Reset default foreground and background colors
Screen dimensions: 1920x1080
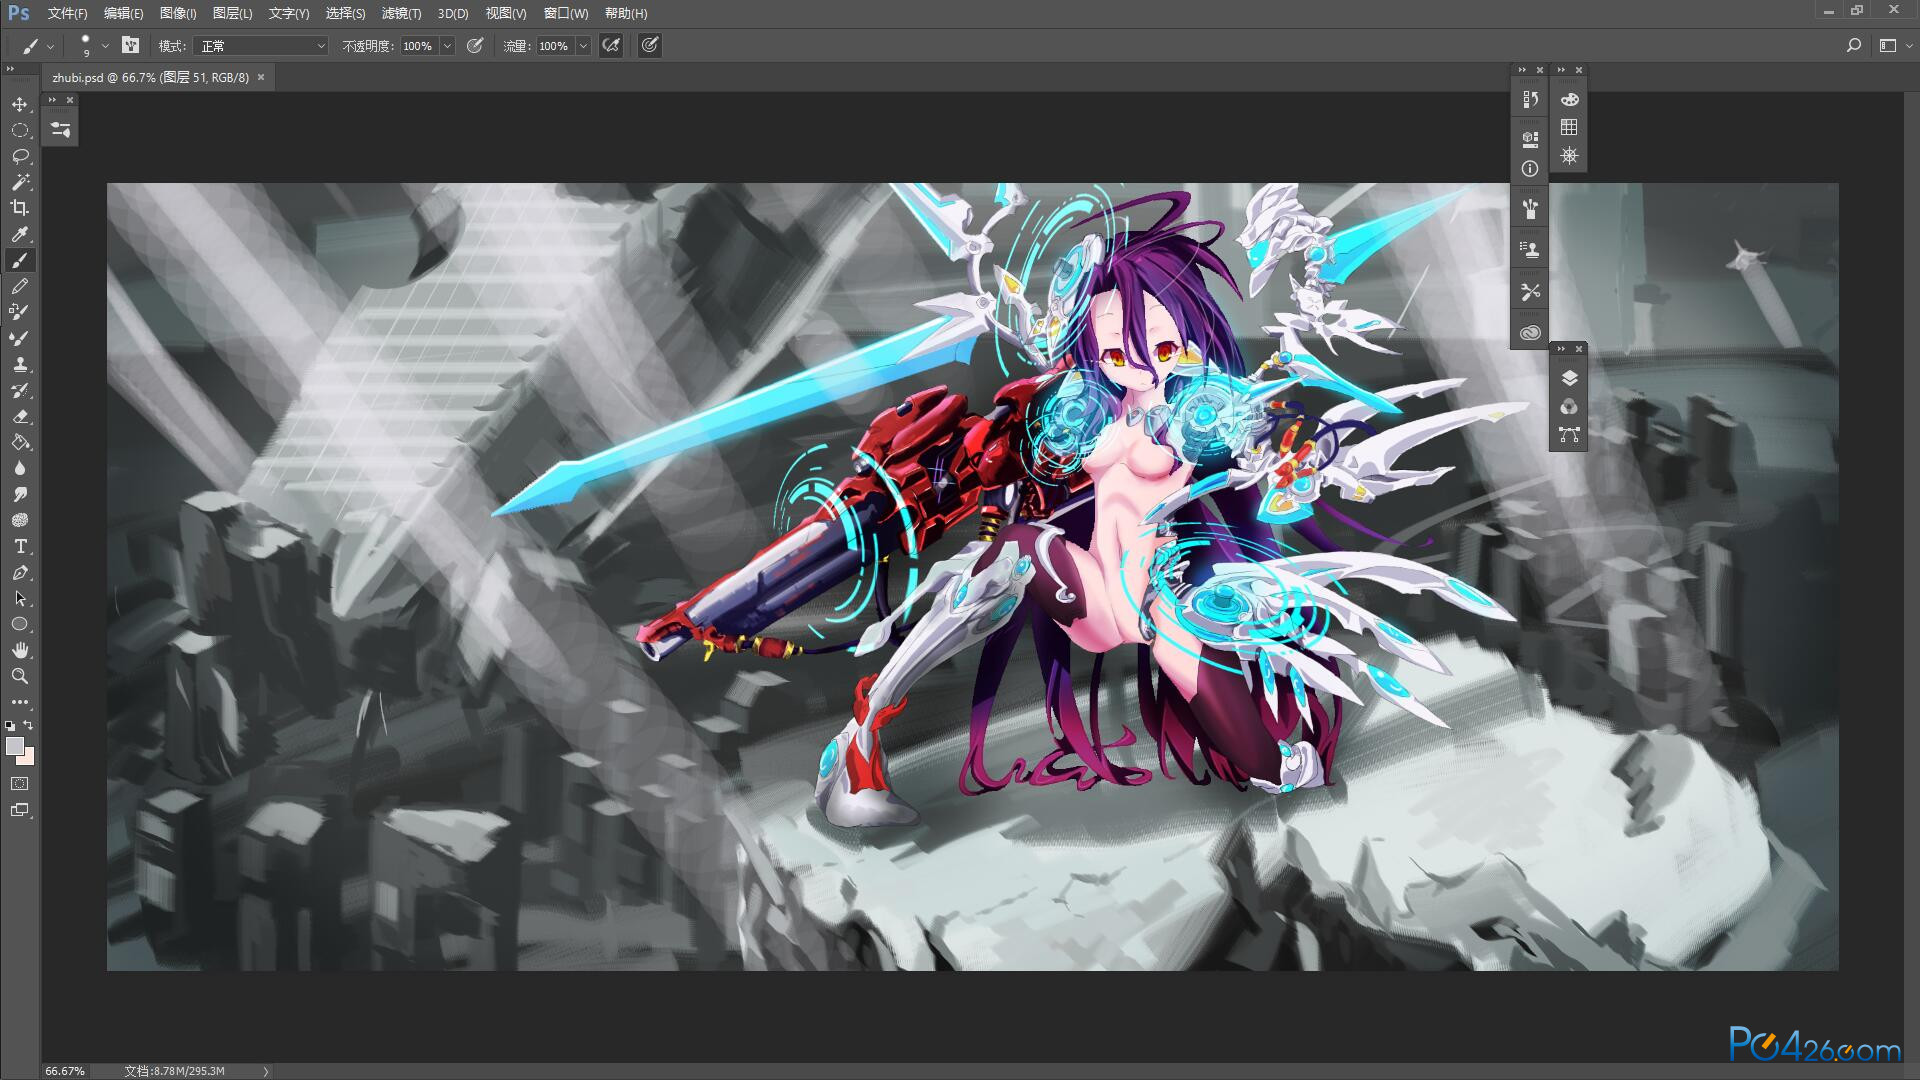coord(10,726)
